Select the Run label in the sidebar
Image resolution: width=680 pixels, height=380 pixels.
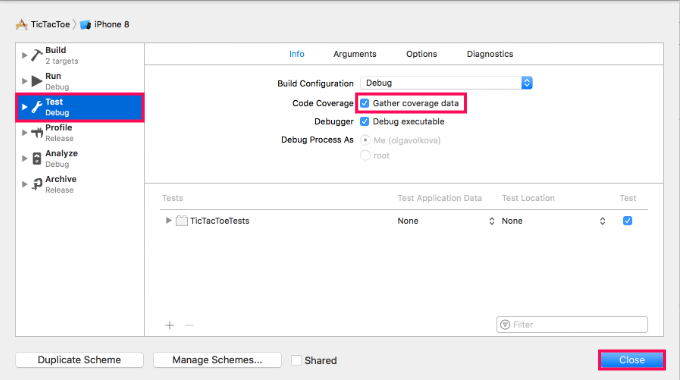(x=53, y=76)
